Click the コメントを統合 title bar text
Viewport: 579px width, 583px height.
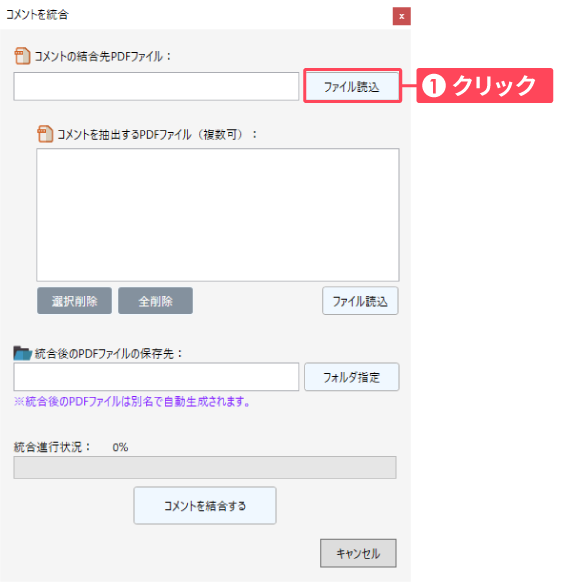[x=38, y=15]
